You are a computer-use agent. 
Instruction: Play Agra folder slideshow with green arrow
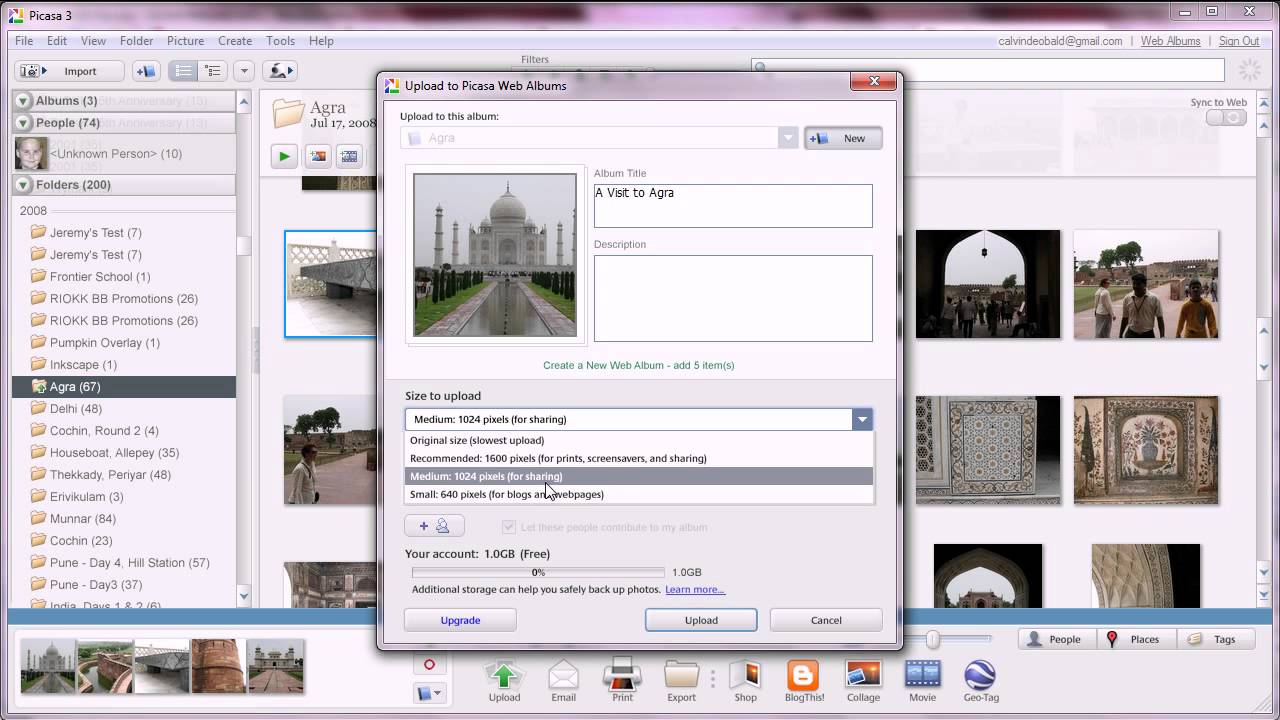pos(284,156)
